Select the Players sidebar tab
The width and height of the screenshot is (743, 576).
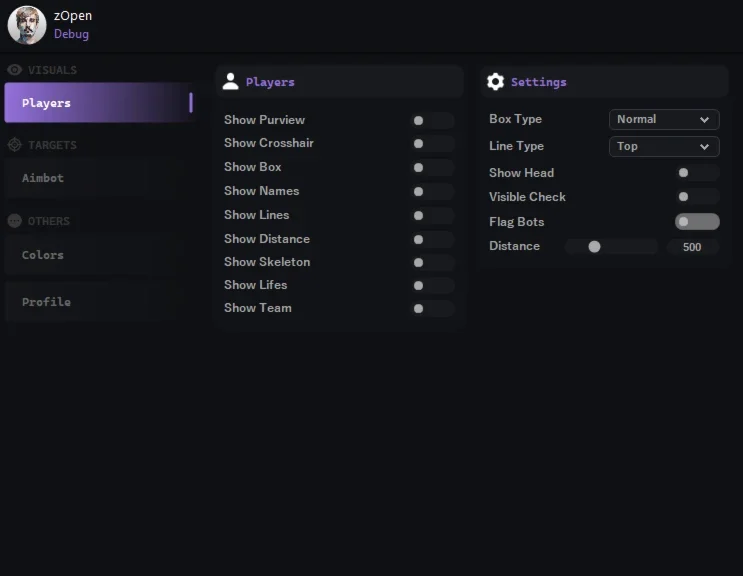(x=99, y=103)
